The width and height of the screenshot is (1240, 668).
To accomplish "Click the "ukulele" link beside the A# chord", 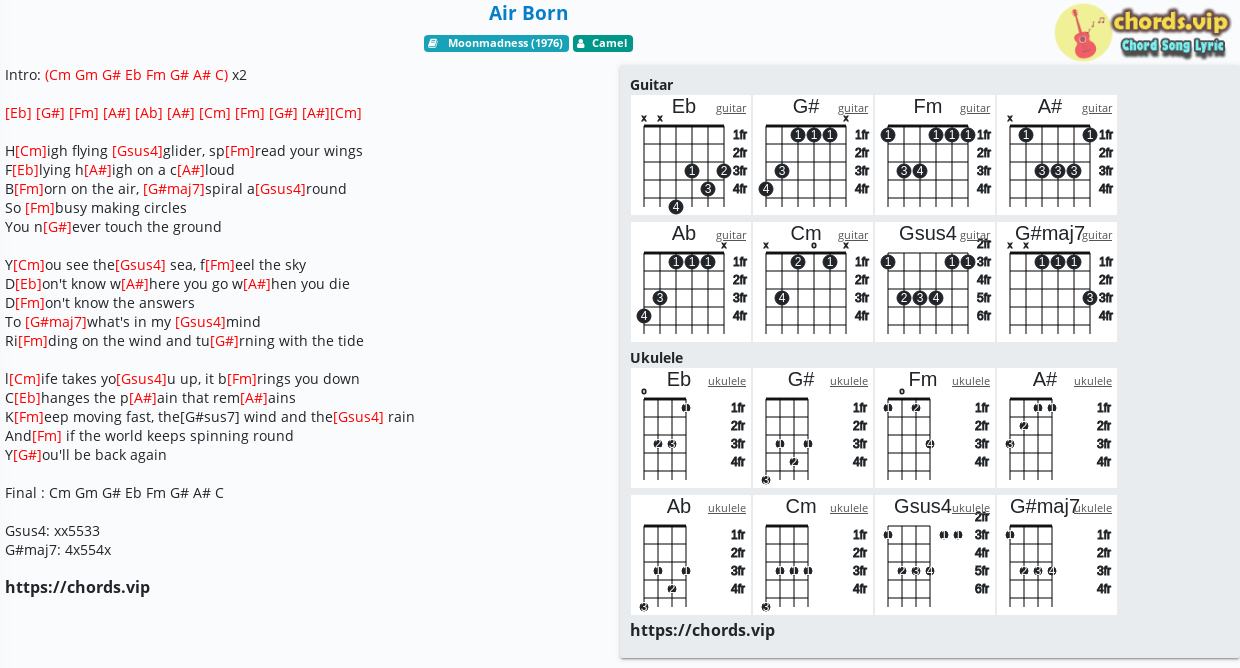I will pyautogui.click(x=1093, y=381).
